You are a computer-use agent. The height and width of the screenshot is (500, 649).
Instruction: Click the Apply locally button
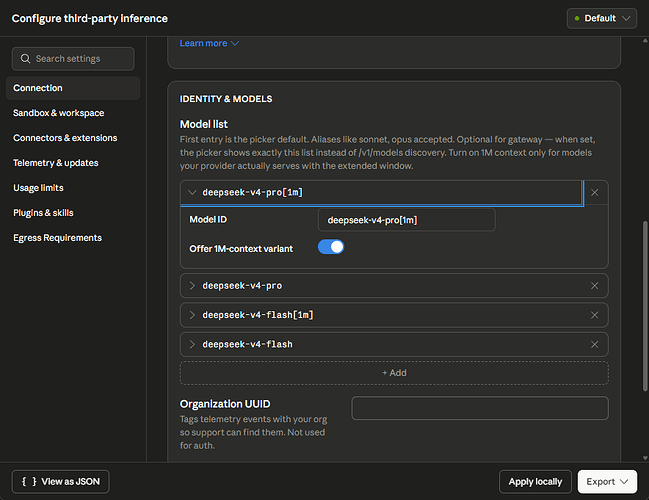[535, 481]
